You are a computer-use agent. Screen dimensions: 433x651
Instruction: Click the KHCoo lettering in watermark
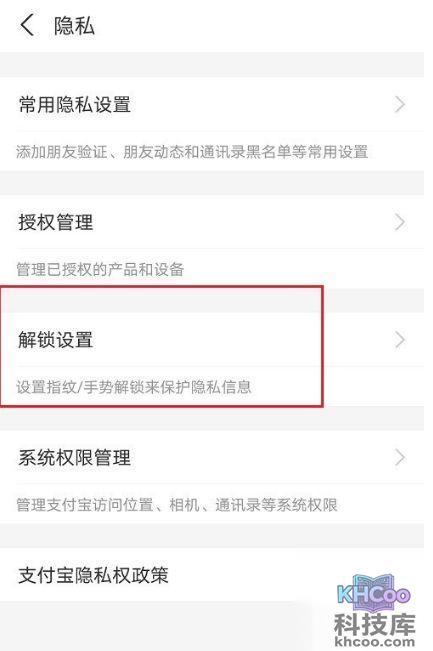tap(373, 595)
